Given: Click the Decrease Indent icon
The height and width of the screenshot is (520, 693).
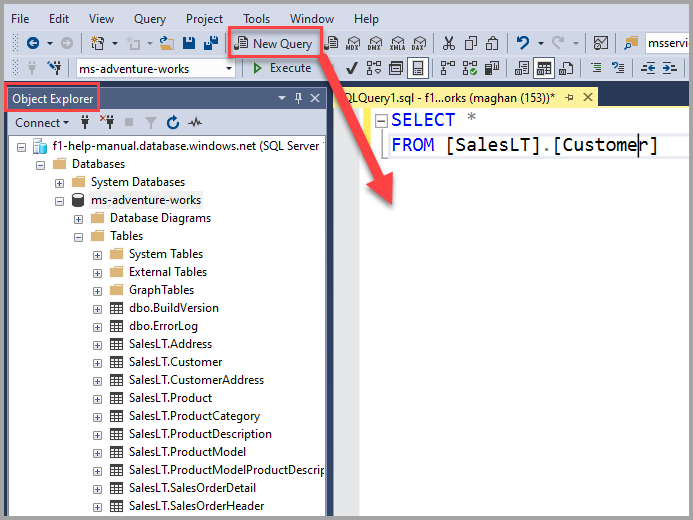Looking at the screenshot, I should pyautogui.click(x=648, y=68).
